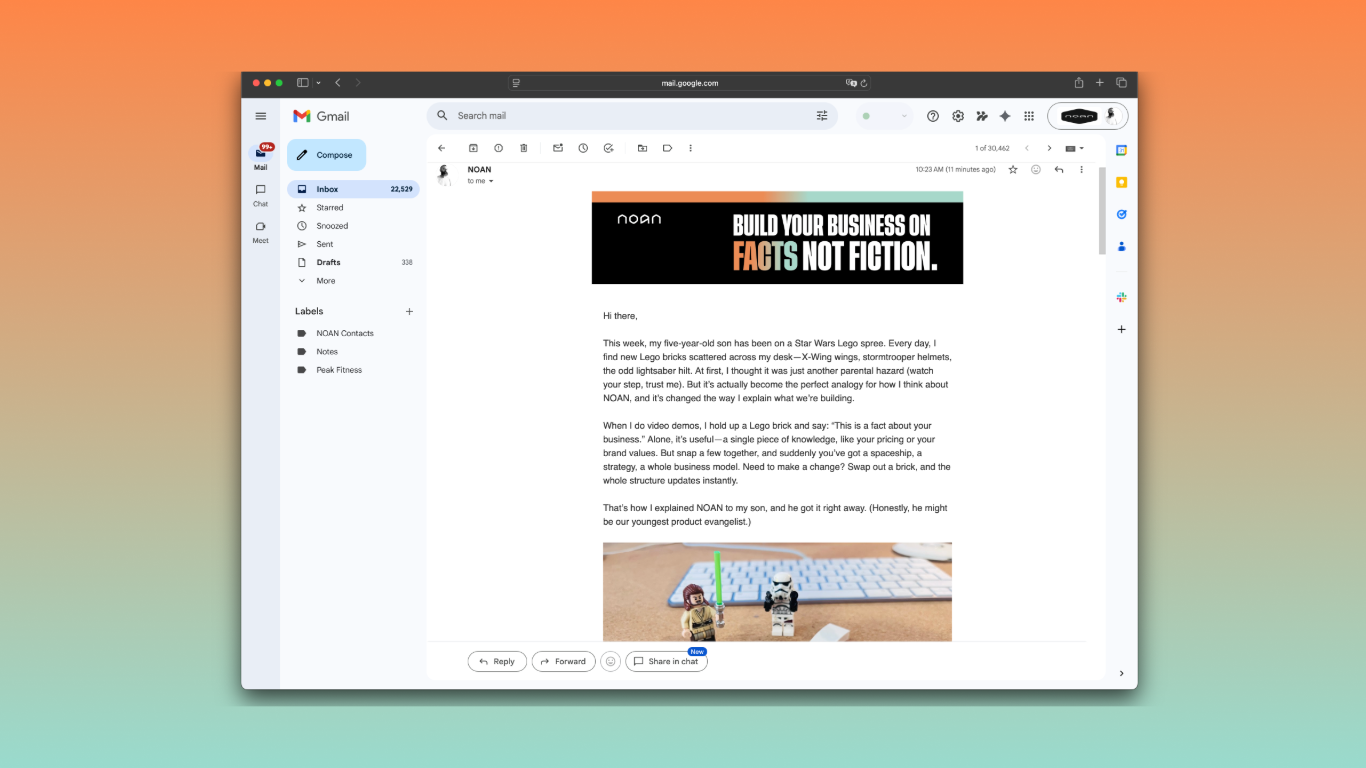Viewport: 1366px width, 768px height.
Task: Open the status indicator dropdown
Action: [x=885, y=116]
